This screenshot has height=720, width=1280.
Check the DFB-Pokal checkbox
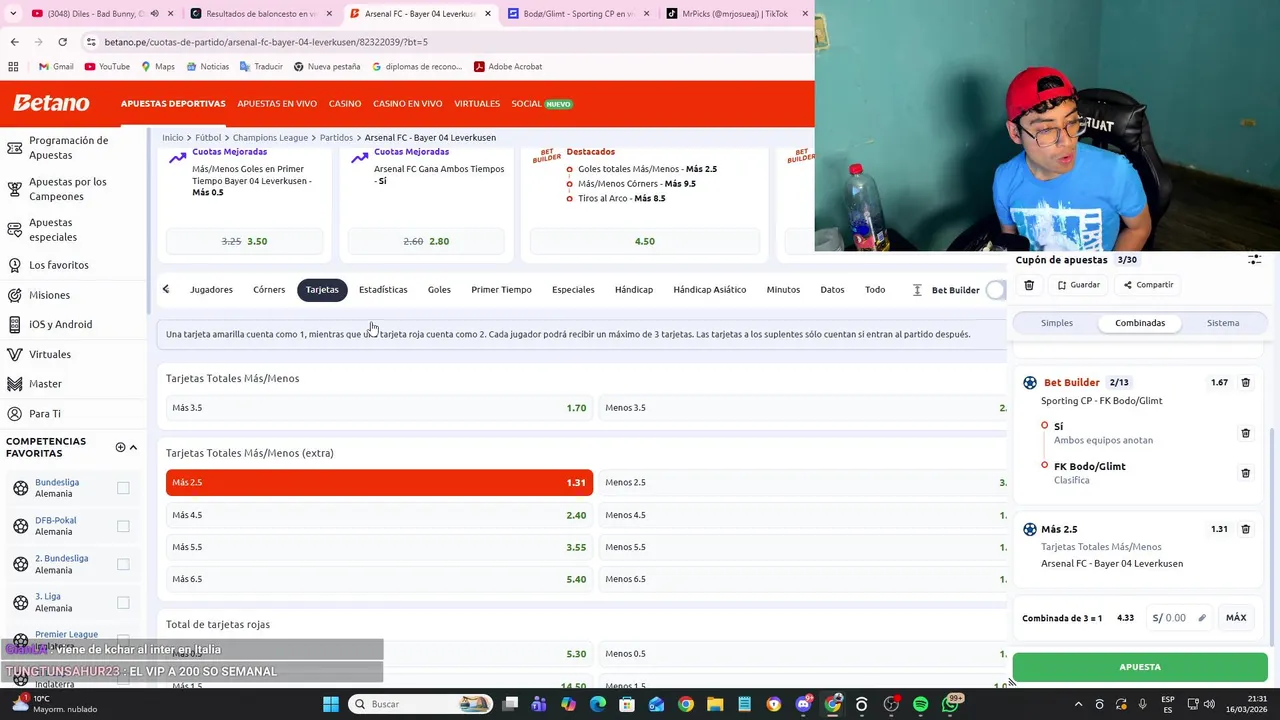pyautogui.click(x=123, y=526)
